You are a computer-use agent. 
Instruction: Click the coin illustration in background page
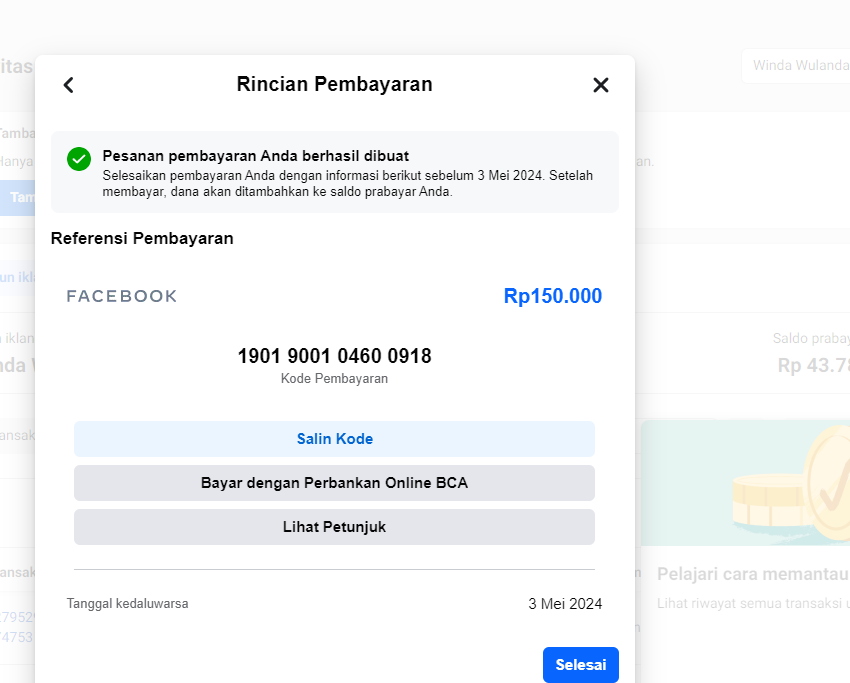click(x=791, y=485)
